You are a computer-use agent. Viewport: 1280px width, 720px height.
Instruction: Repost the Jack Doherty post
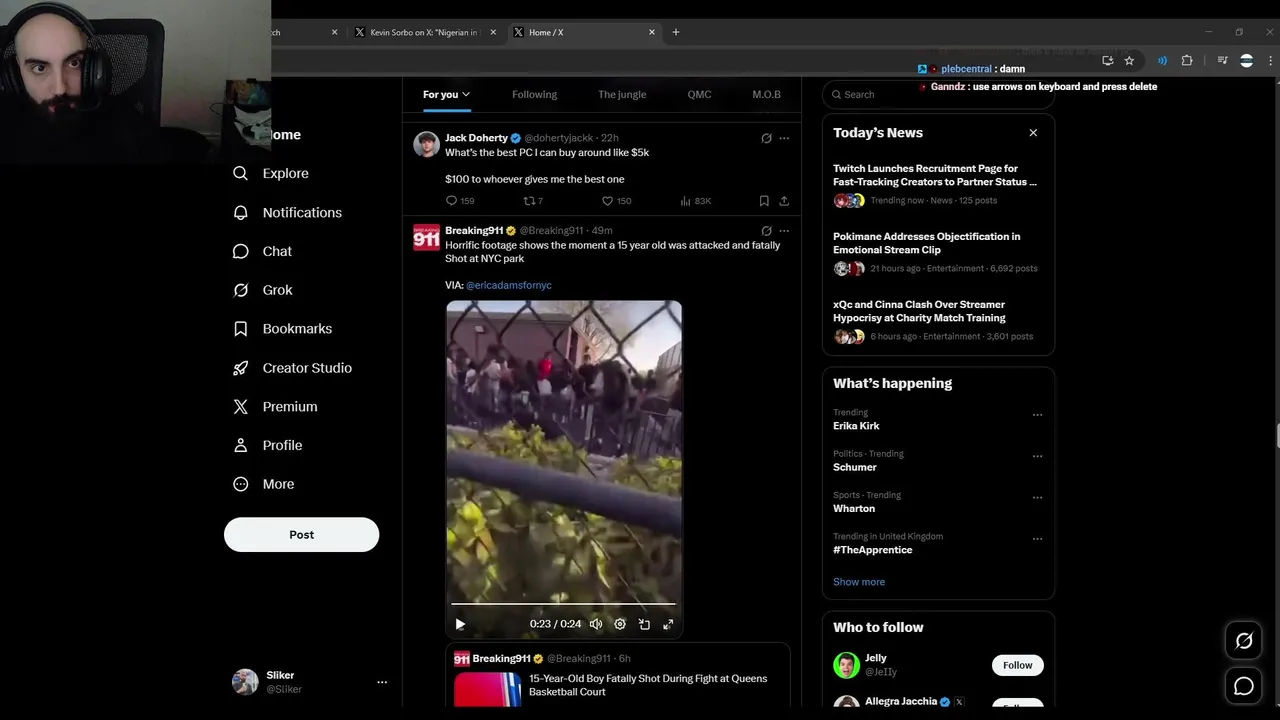530,201
